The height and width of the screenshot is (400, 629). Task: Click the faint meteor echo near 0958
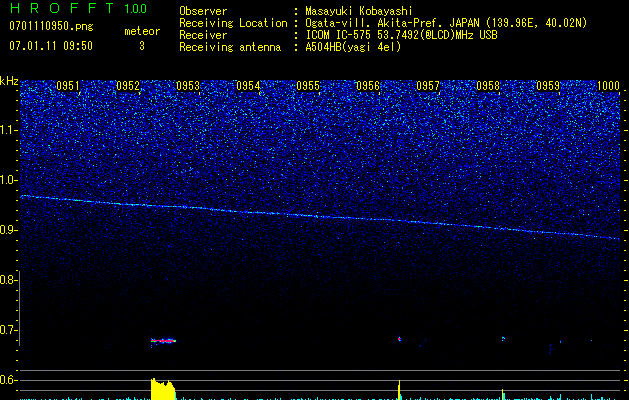click(503, 339)
